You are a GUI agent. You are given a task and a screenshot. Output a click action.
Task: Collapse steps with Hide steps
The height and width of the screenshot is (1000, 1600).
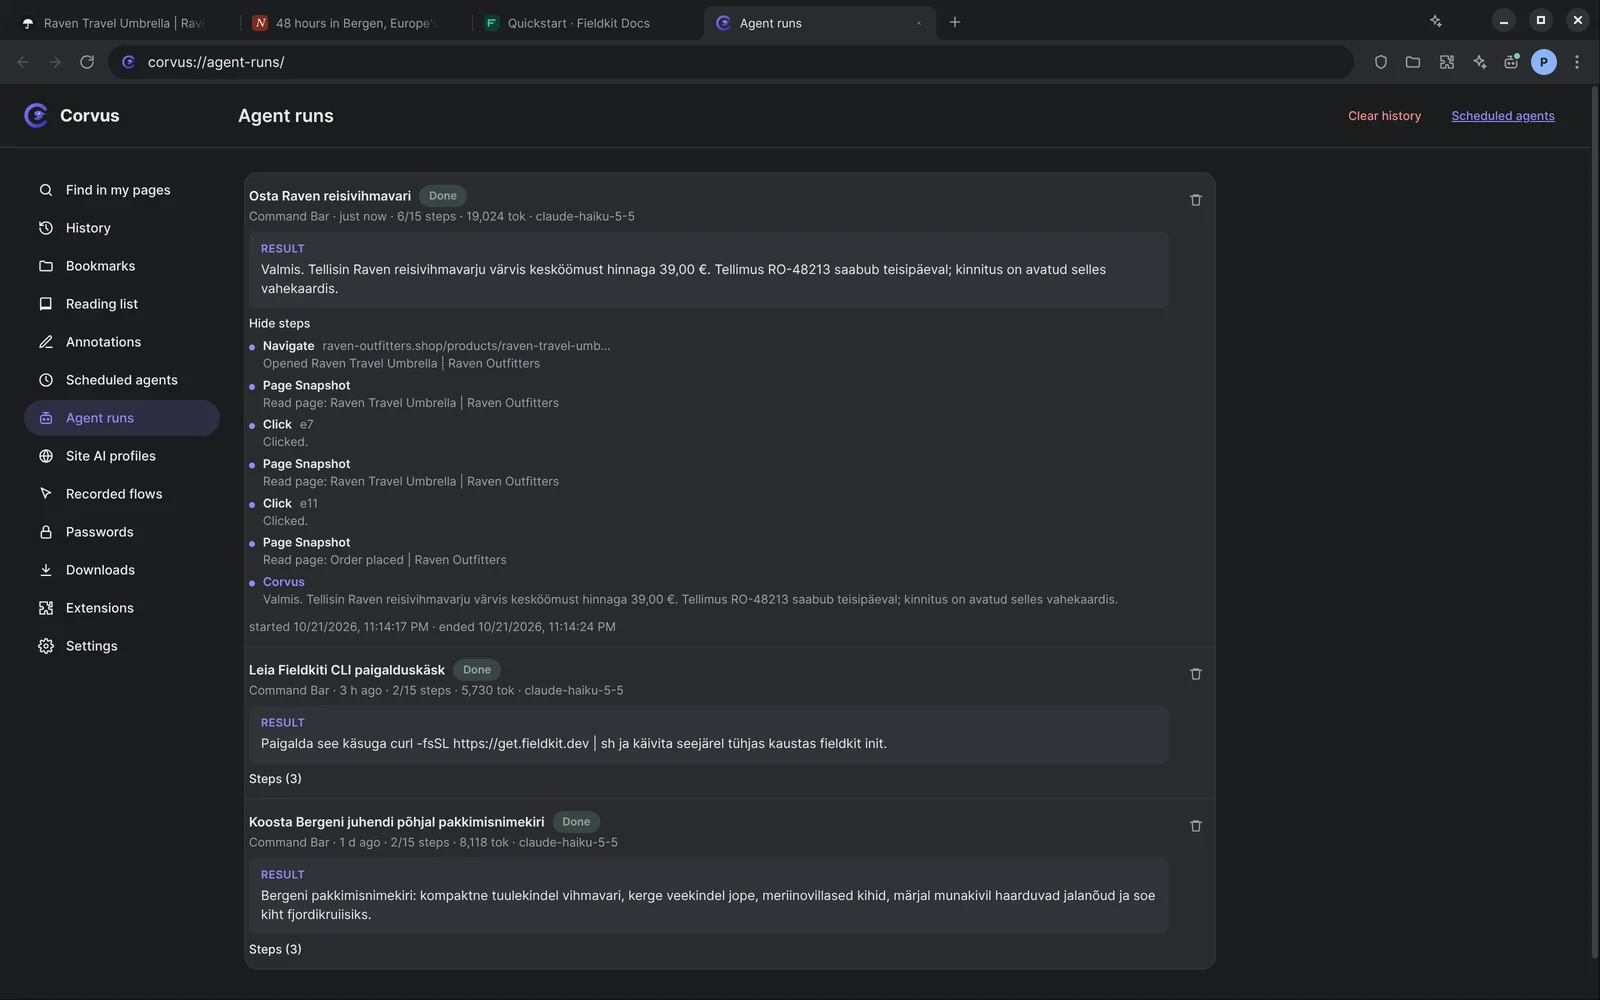(279, 323)
